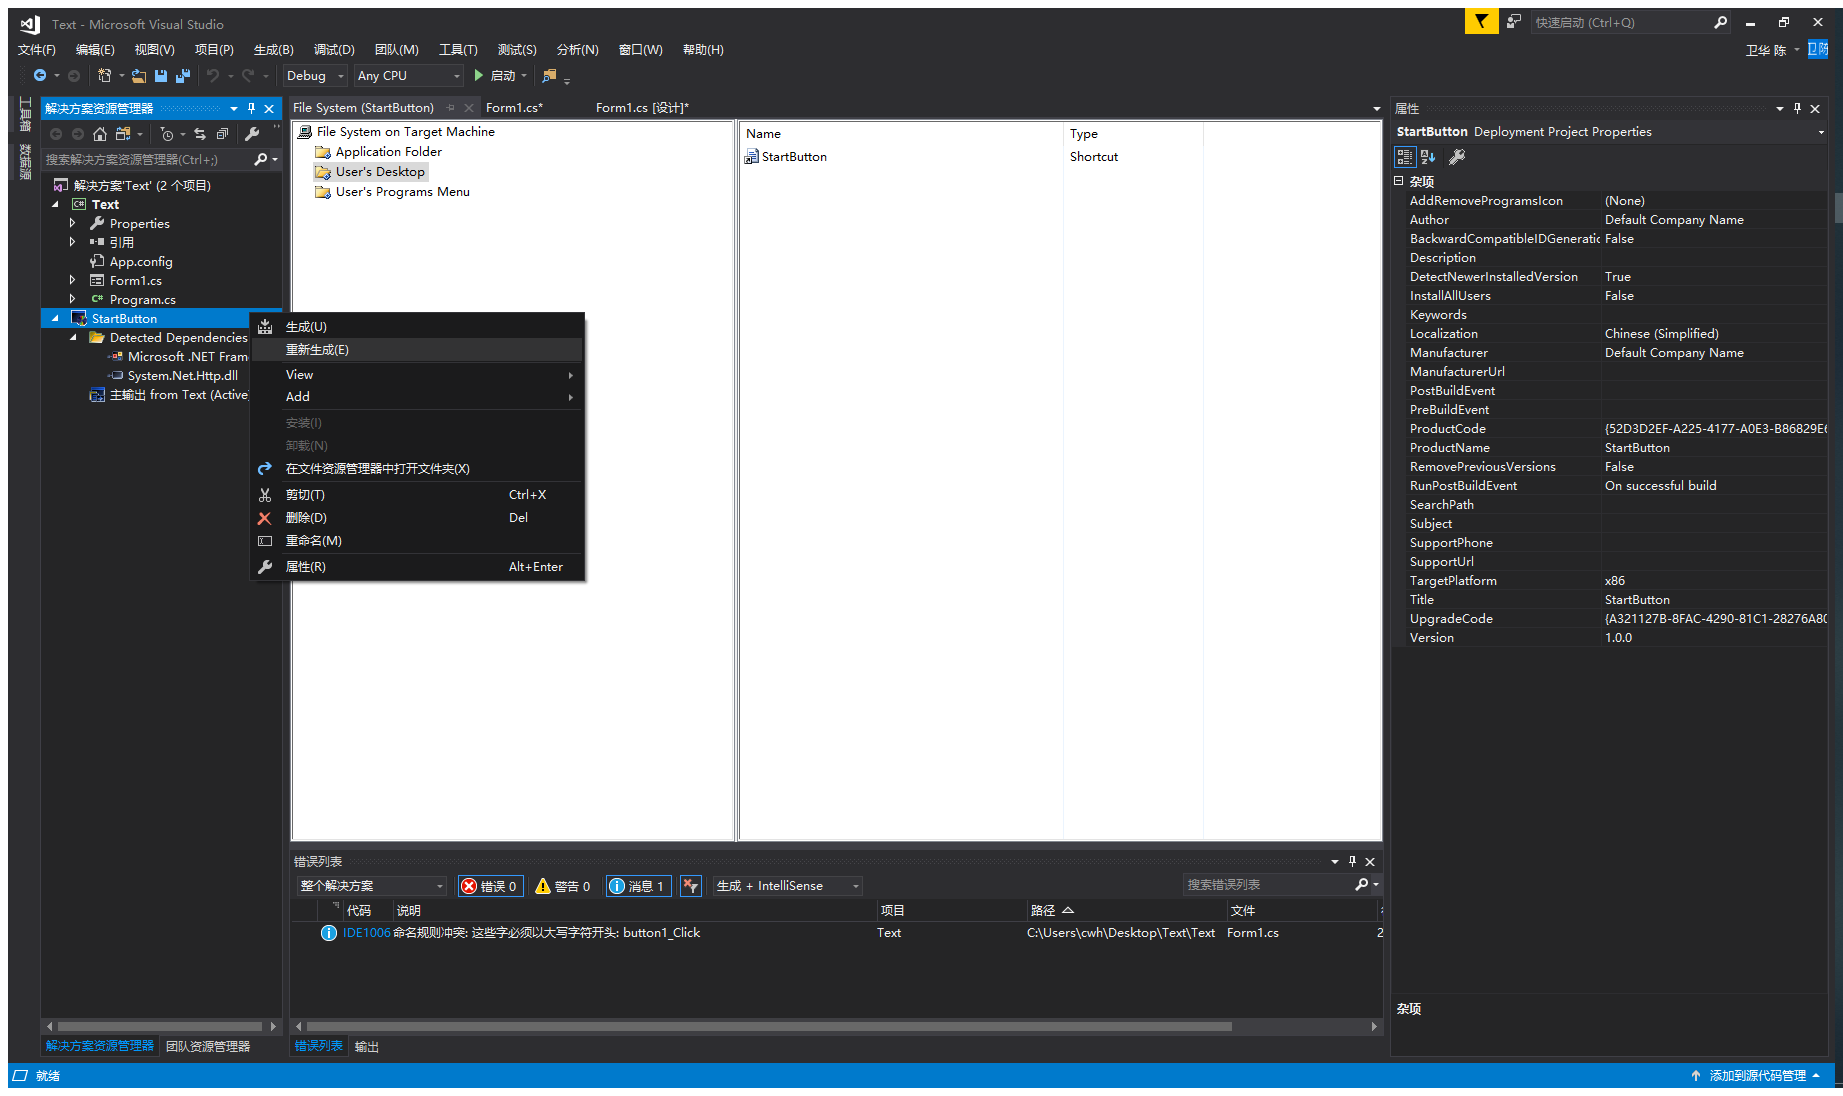Screen dimensions: 1843x1096
Task: Sort errors by the 路径 column header
Action: click(1126, 911)
